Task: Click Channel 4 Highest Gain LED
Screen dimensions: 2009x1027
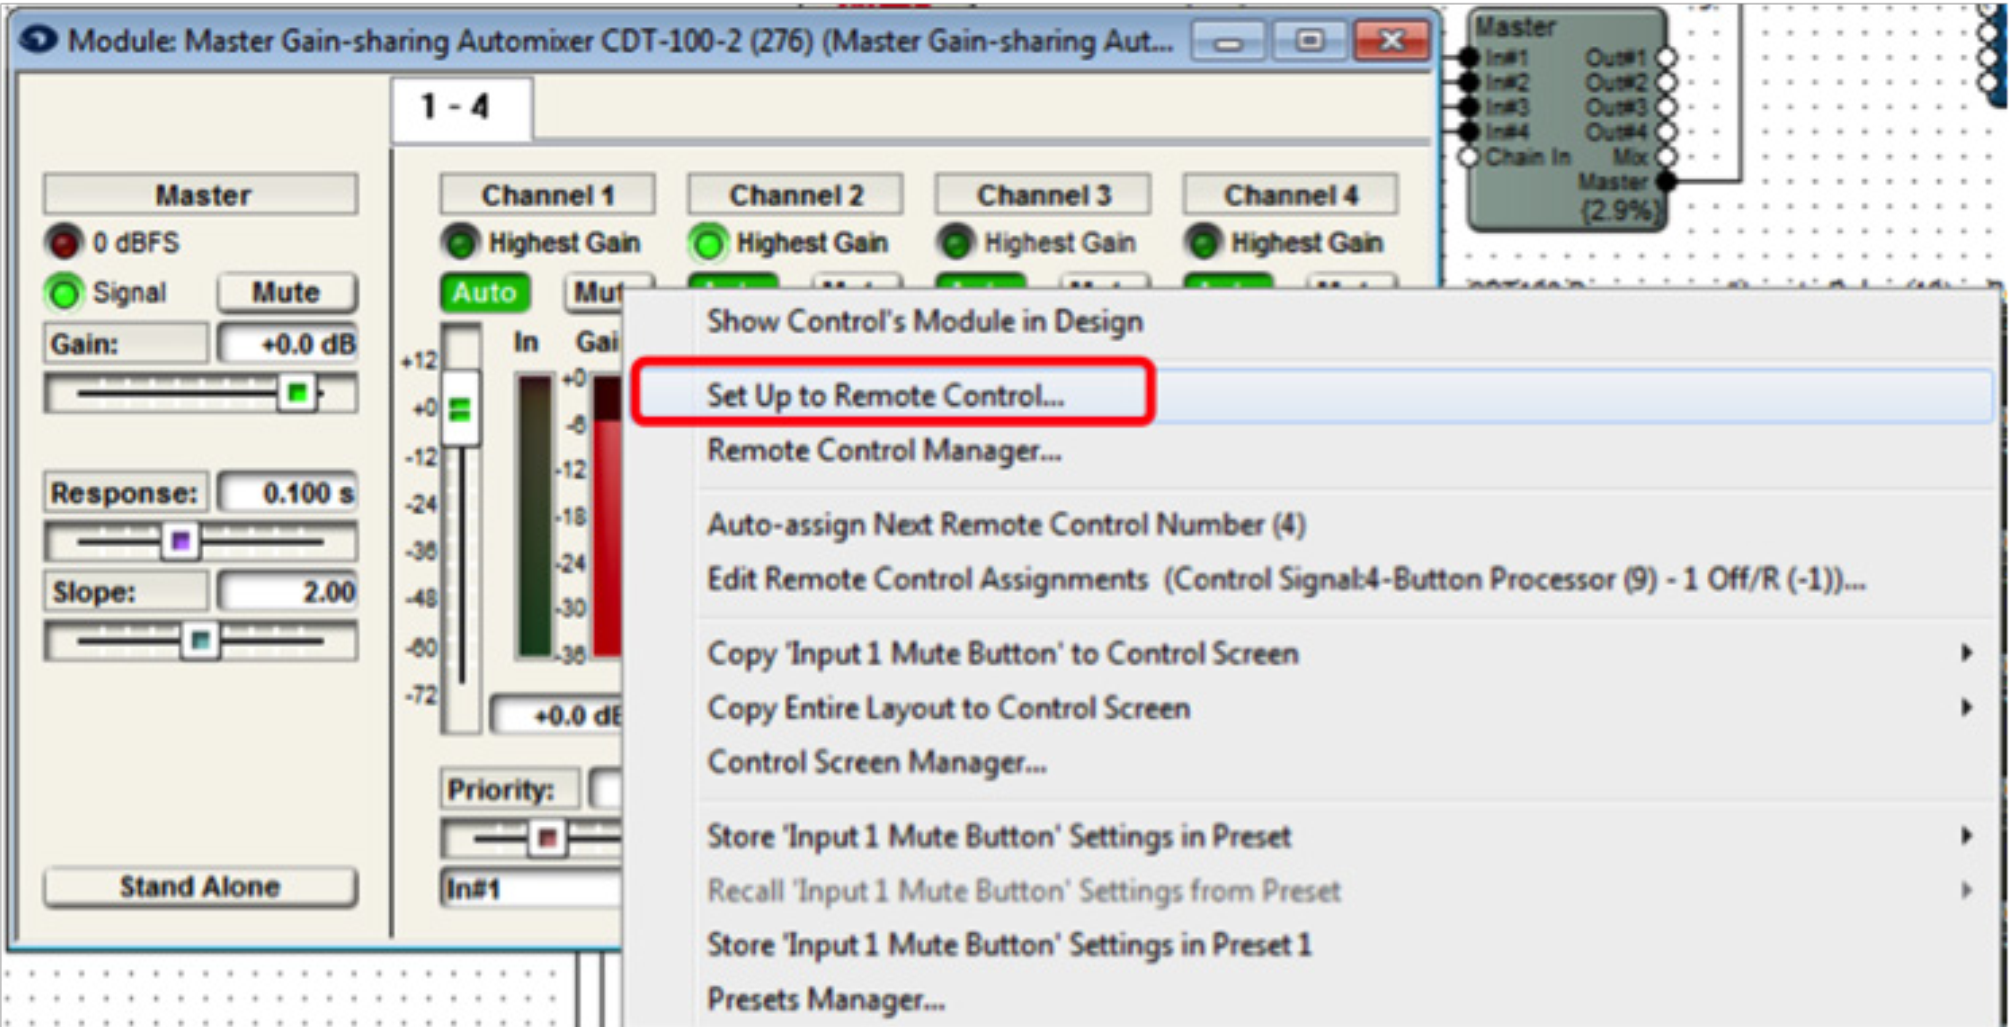Action: pos(1203,243)
